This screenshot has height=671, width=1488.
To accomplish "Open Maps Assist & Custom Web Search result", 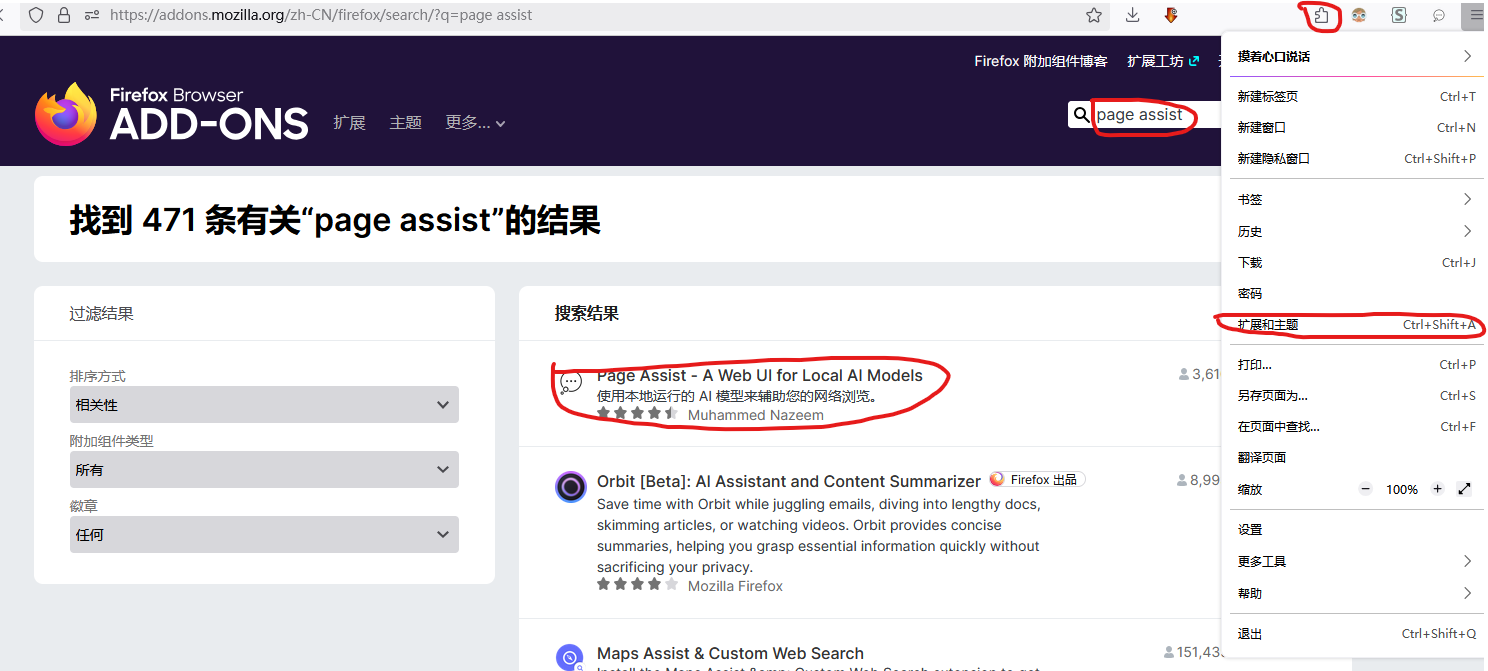I will click(x=730, y=653).
